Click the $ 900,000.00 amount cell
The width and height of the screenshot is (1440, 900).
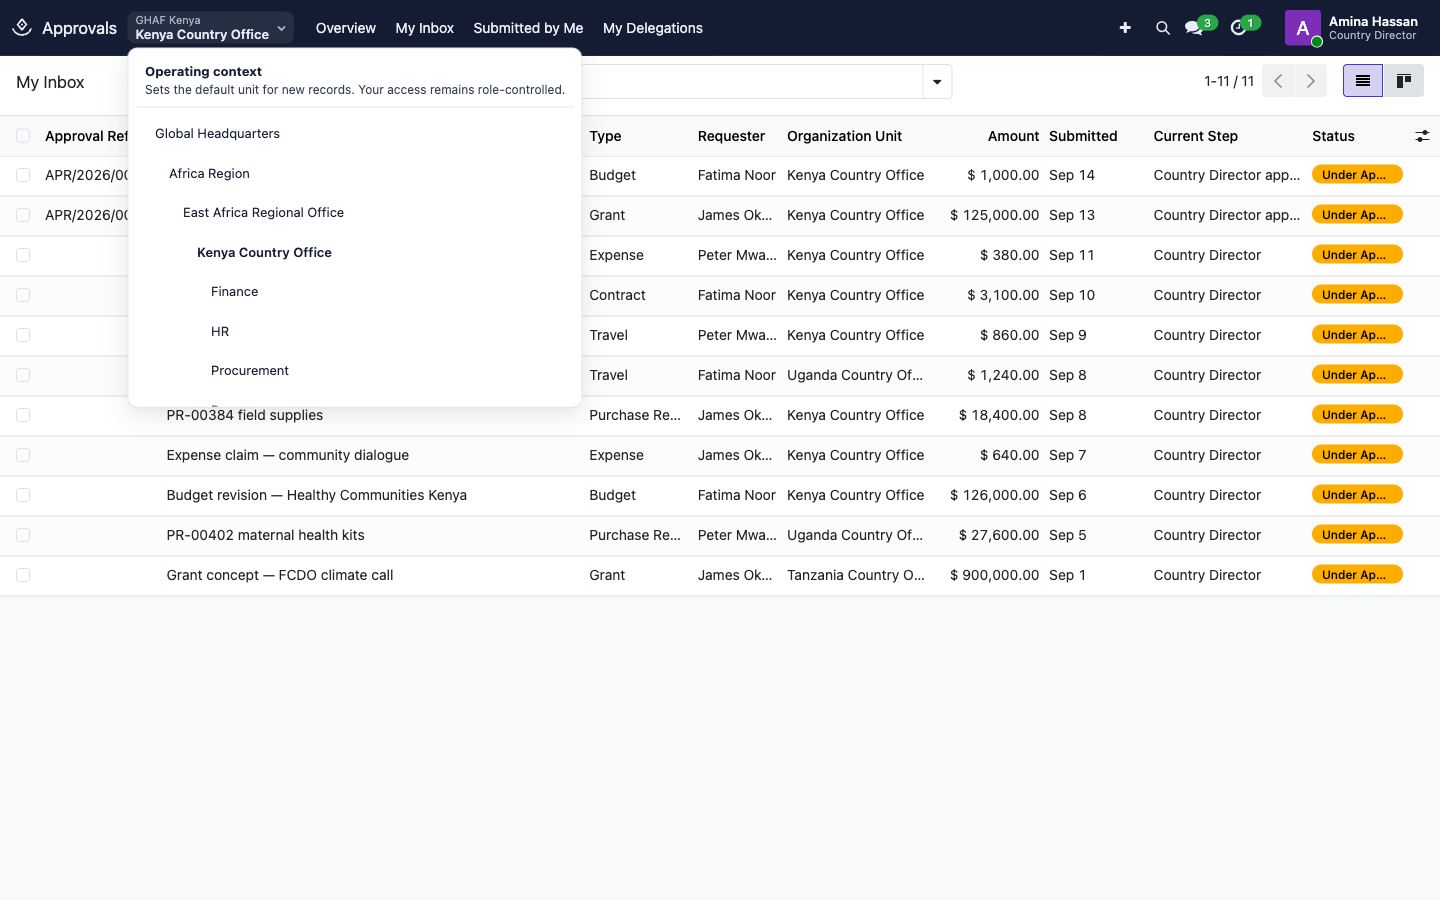(995, 575)
